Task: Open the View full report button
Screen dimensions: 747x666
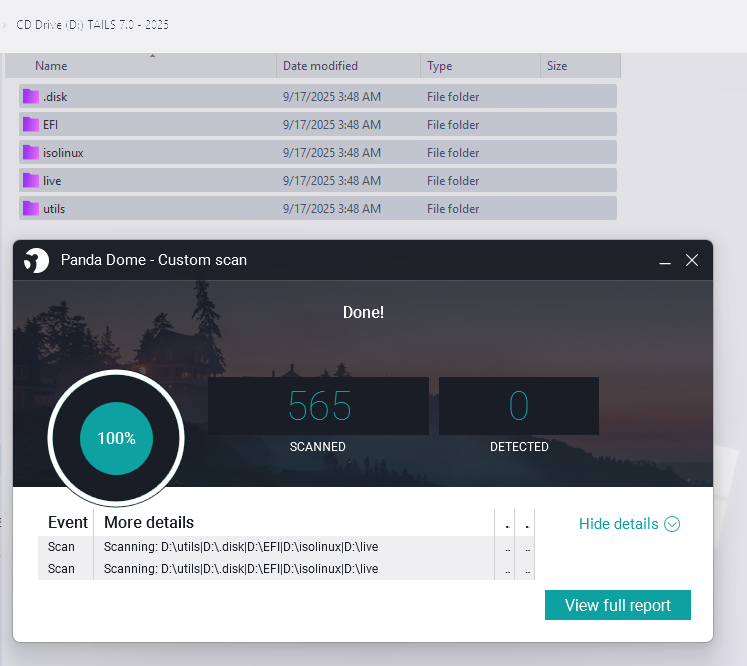Action: click(618, 605)
